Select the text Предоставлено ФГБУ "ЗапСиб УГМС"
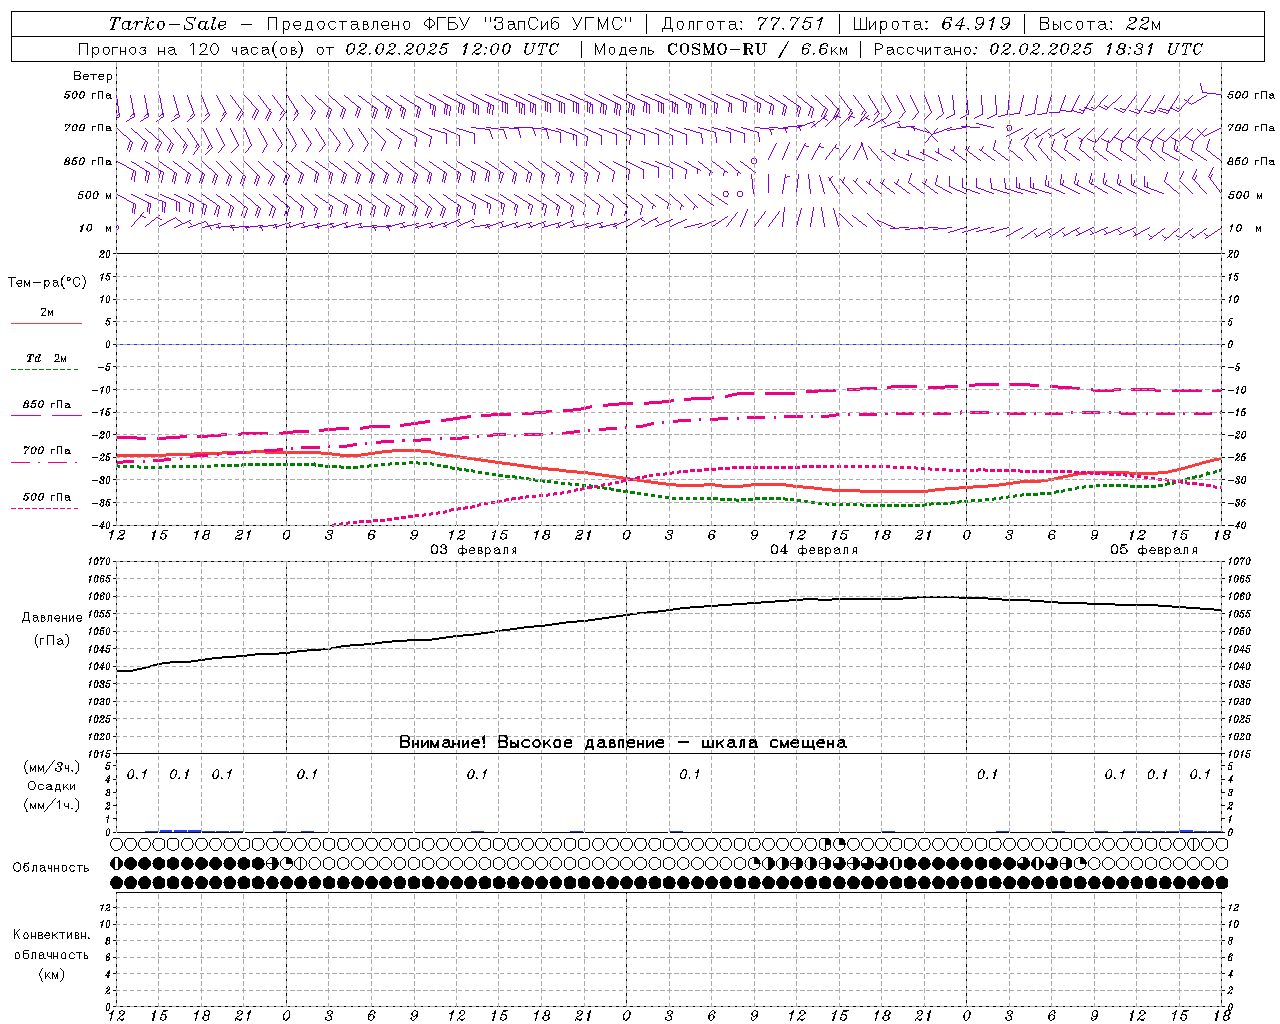 pos(449,24)
